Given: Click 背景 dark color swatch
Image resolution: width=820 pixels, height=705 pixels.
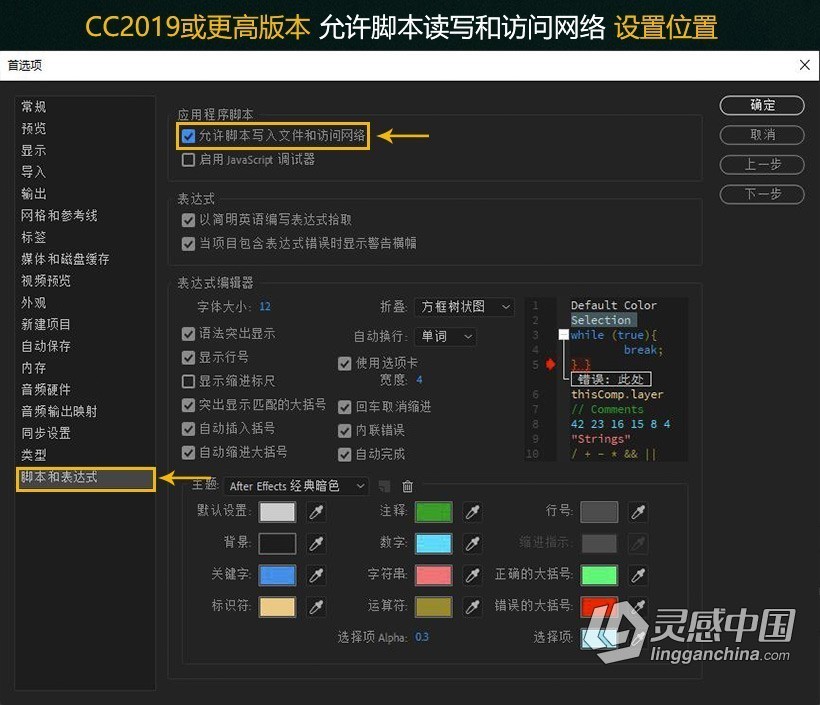Looking at the screenshot, I should point(277,544).
